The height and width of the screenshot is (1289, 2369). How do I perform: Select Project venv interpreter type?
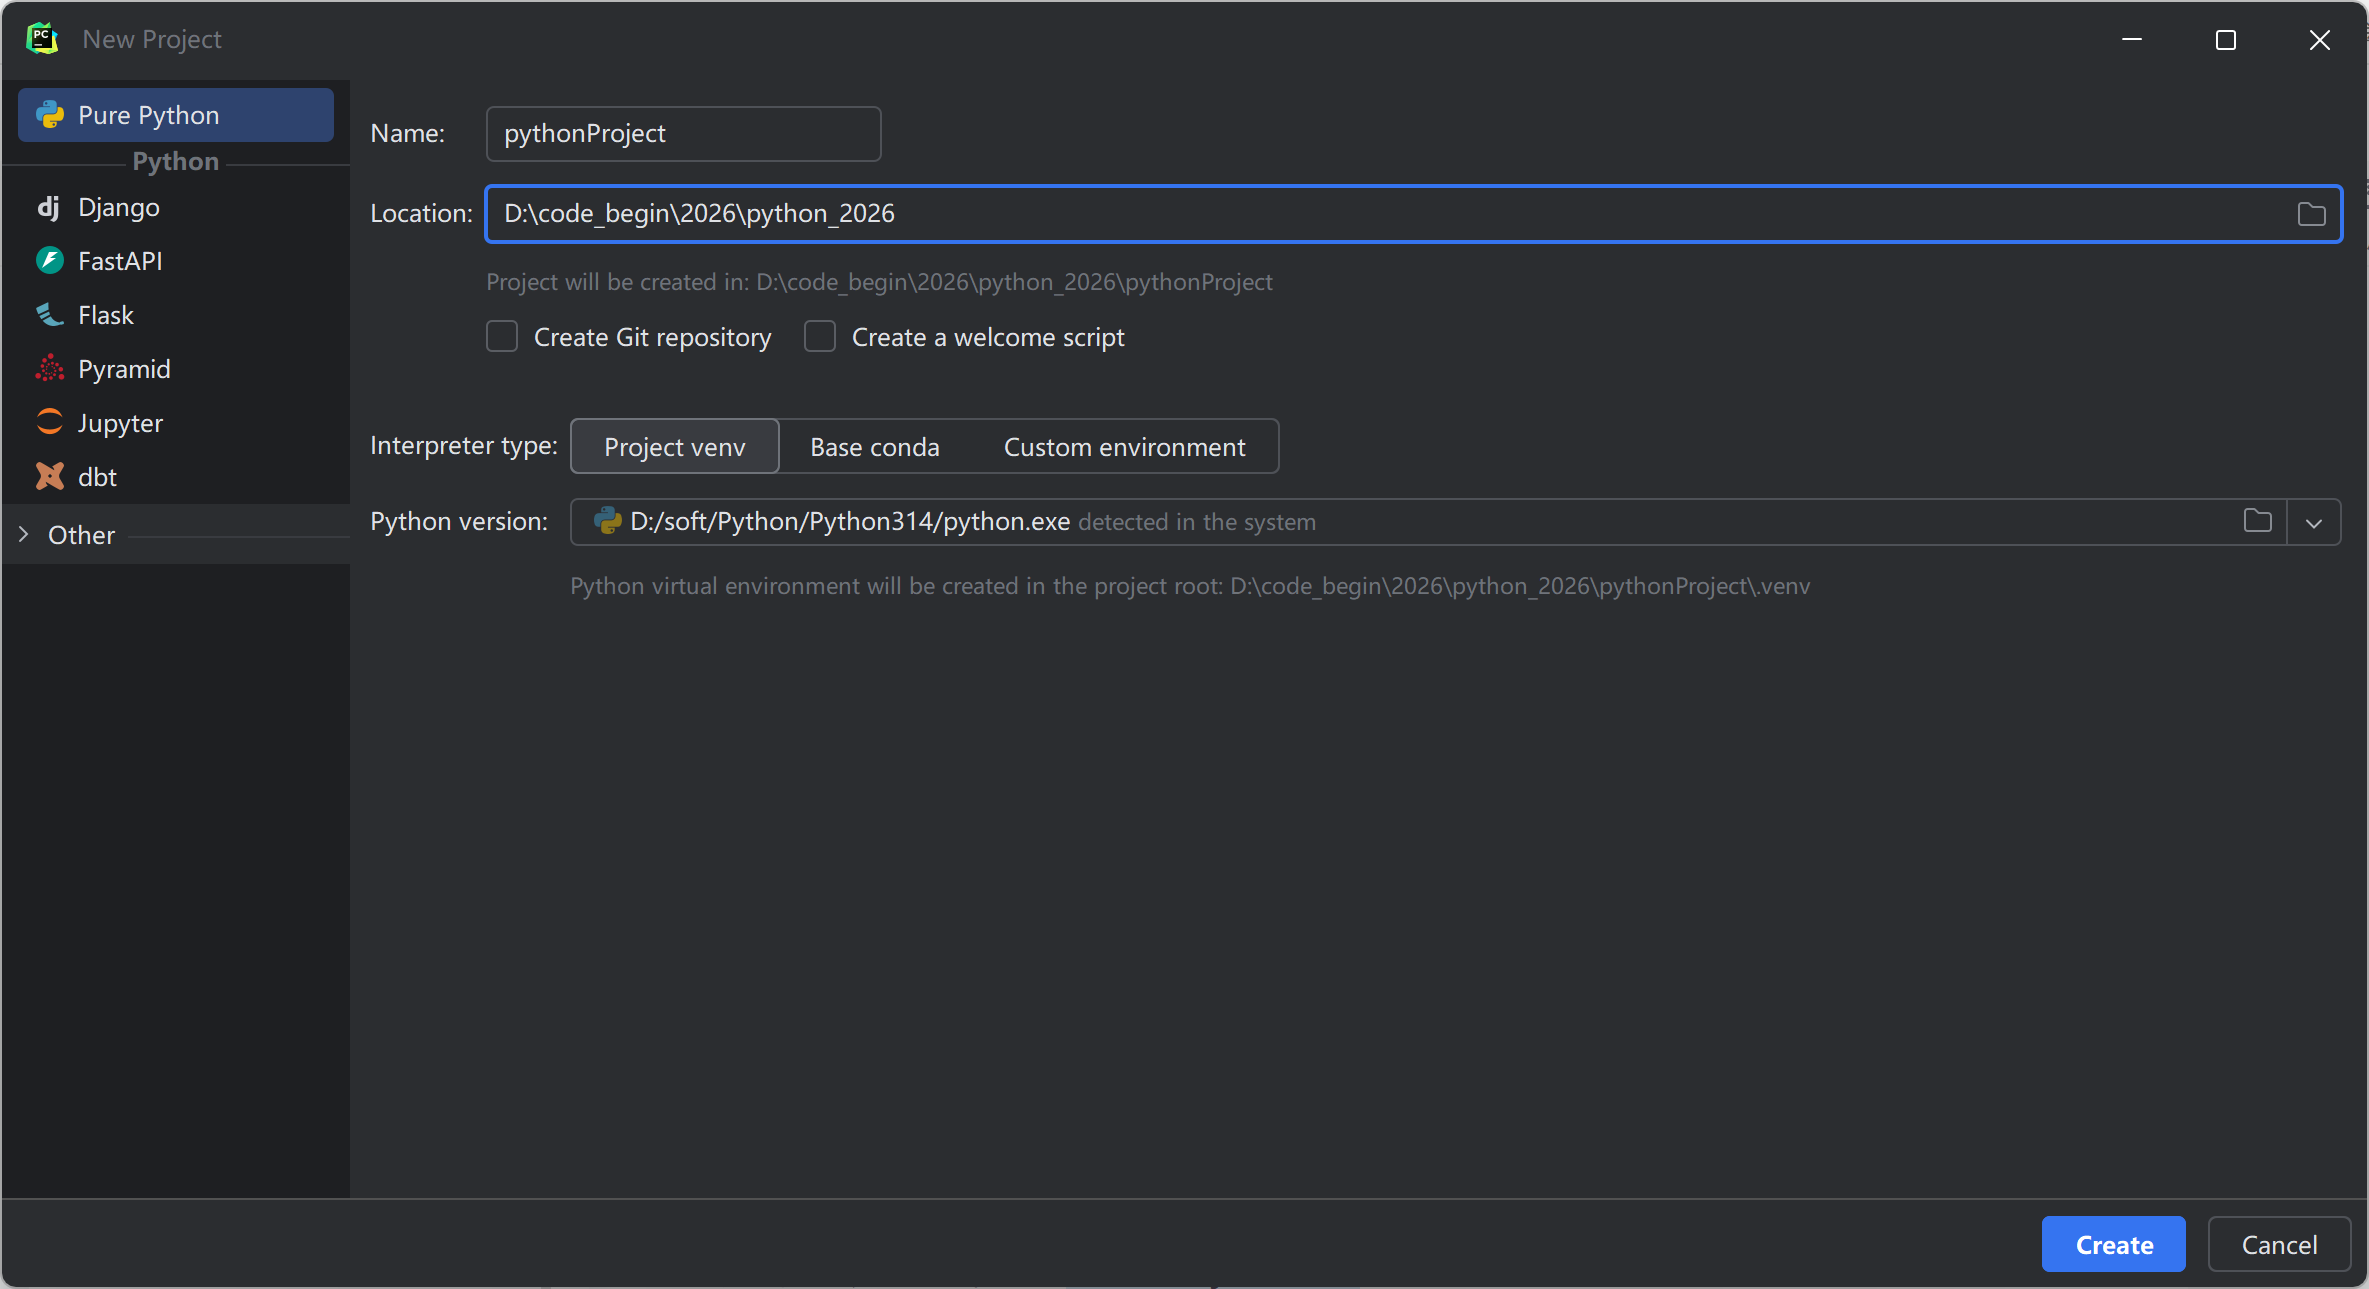[x=674, y=447]
